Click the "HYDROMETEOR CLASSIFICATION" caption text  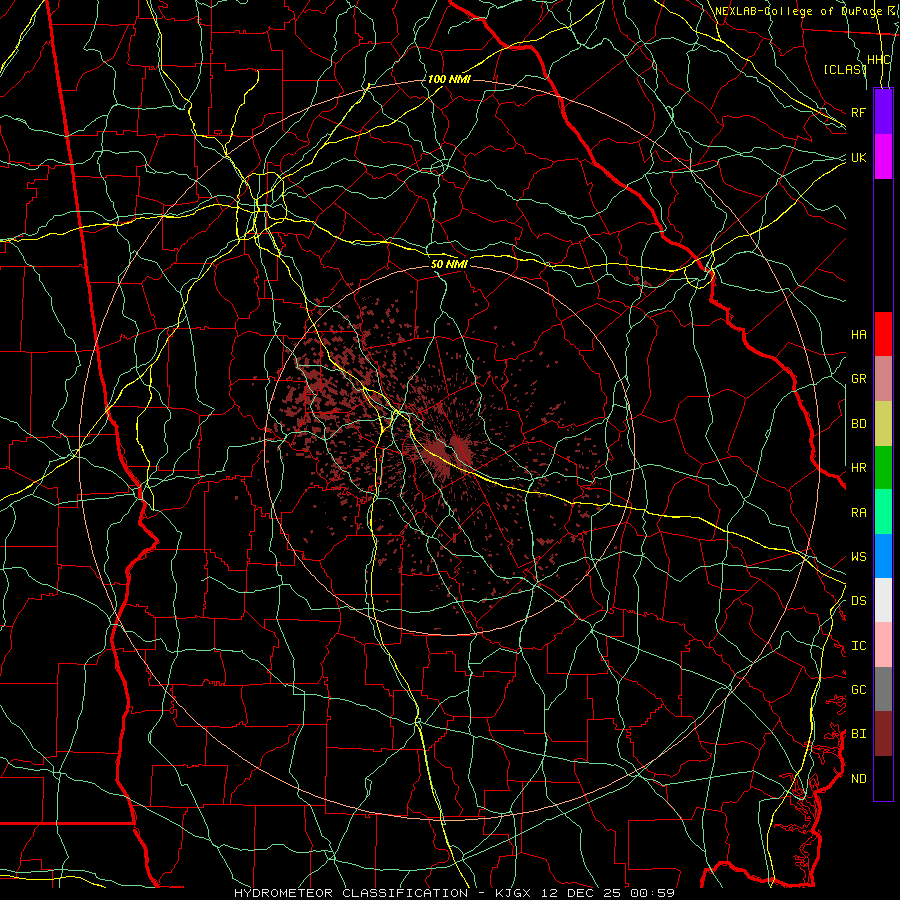point(351,893)
